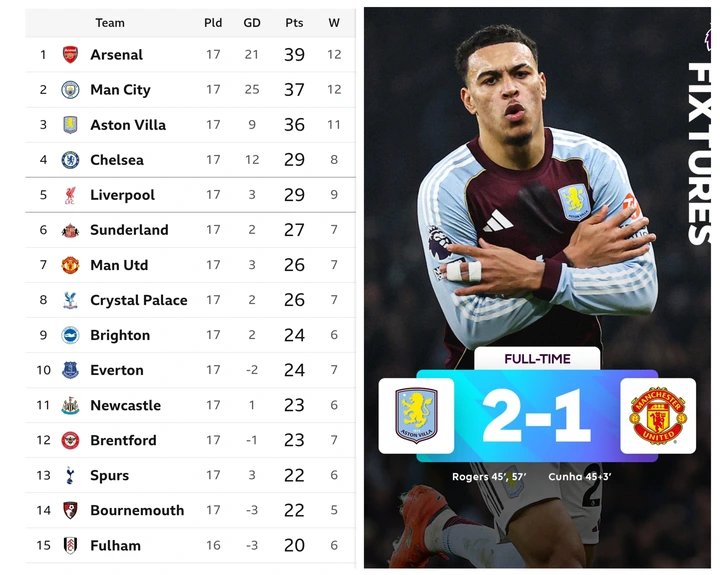This screenshot has height=575, width=720.
Task: Click the GD column header
Action: [252, 23]
